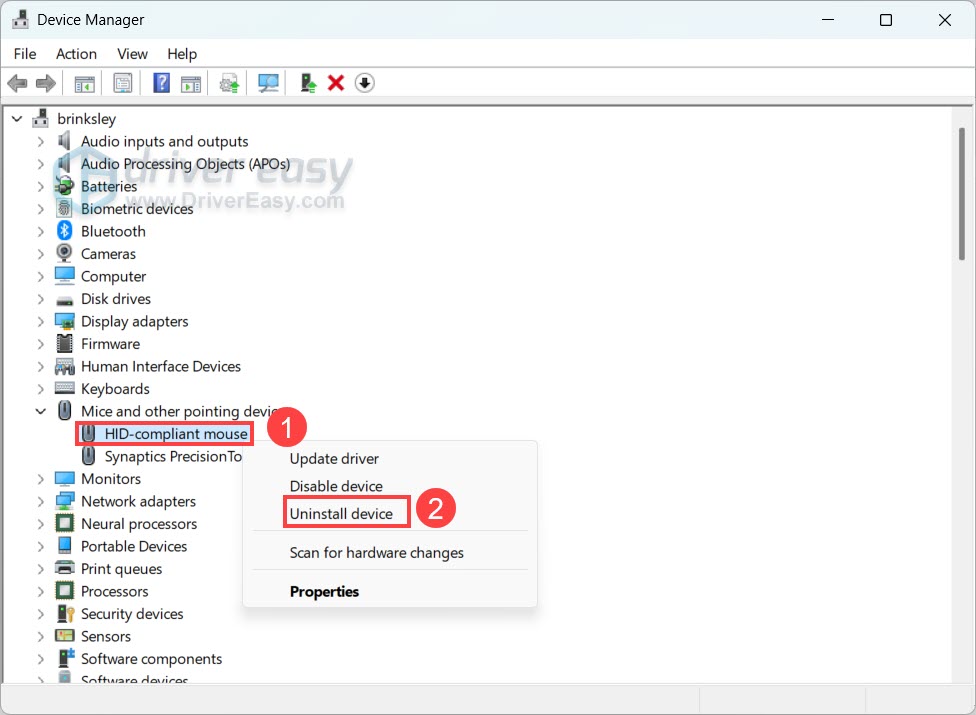Expand the Neural processors category
The image size is (976, 715).
click(40, 524)
